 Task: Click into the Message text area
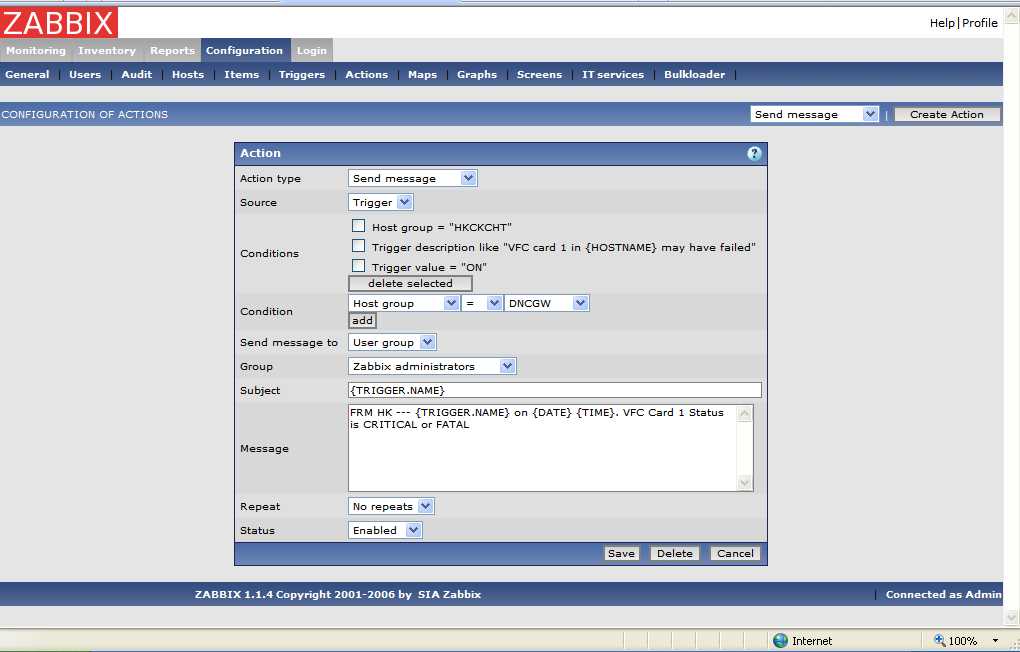tap(543, 448)
